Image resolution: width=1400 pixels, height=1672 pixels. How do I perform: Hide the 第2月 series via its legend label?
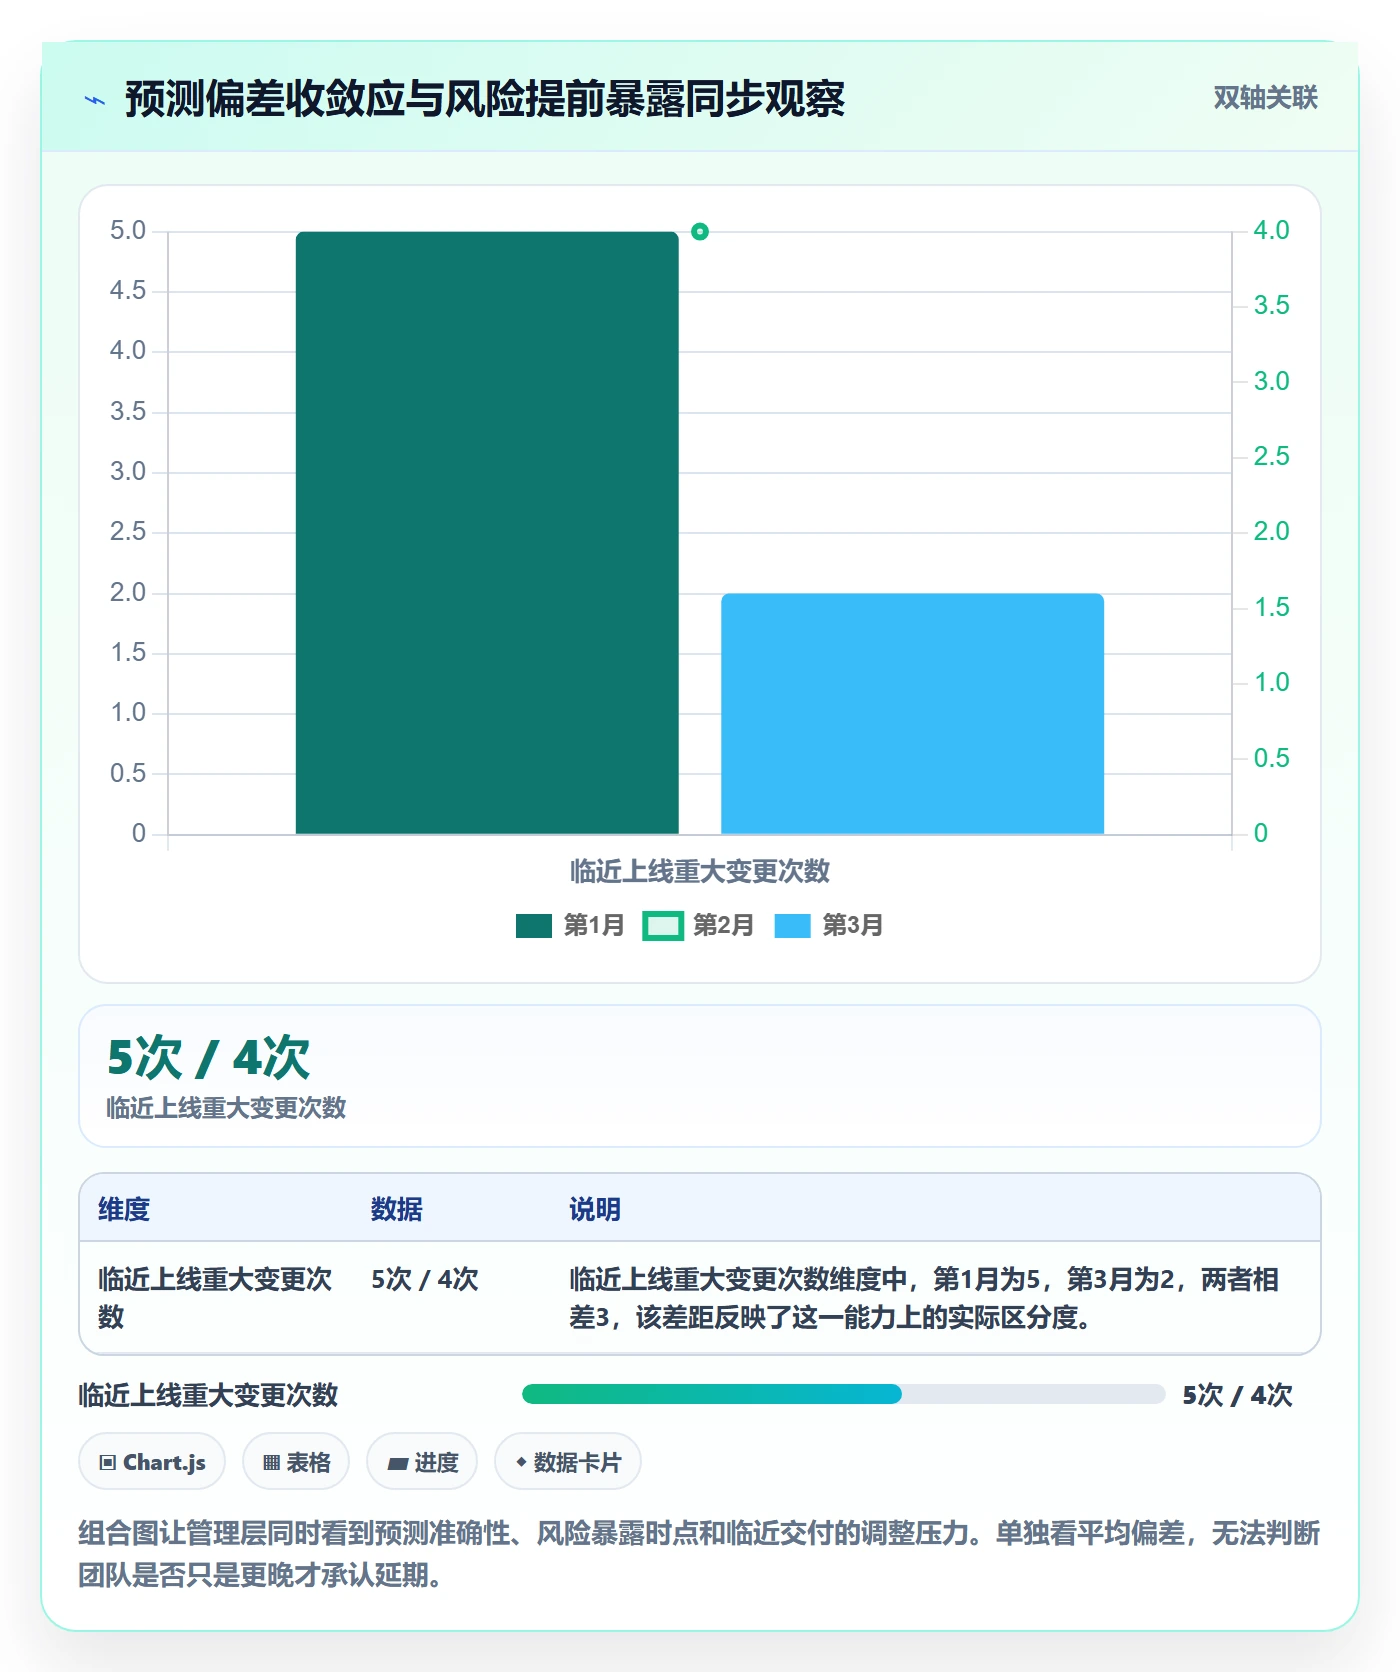[x=723, y=926]
